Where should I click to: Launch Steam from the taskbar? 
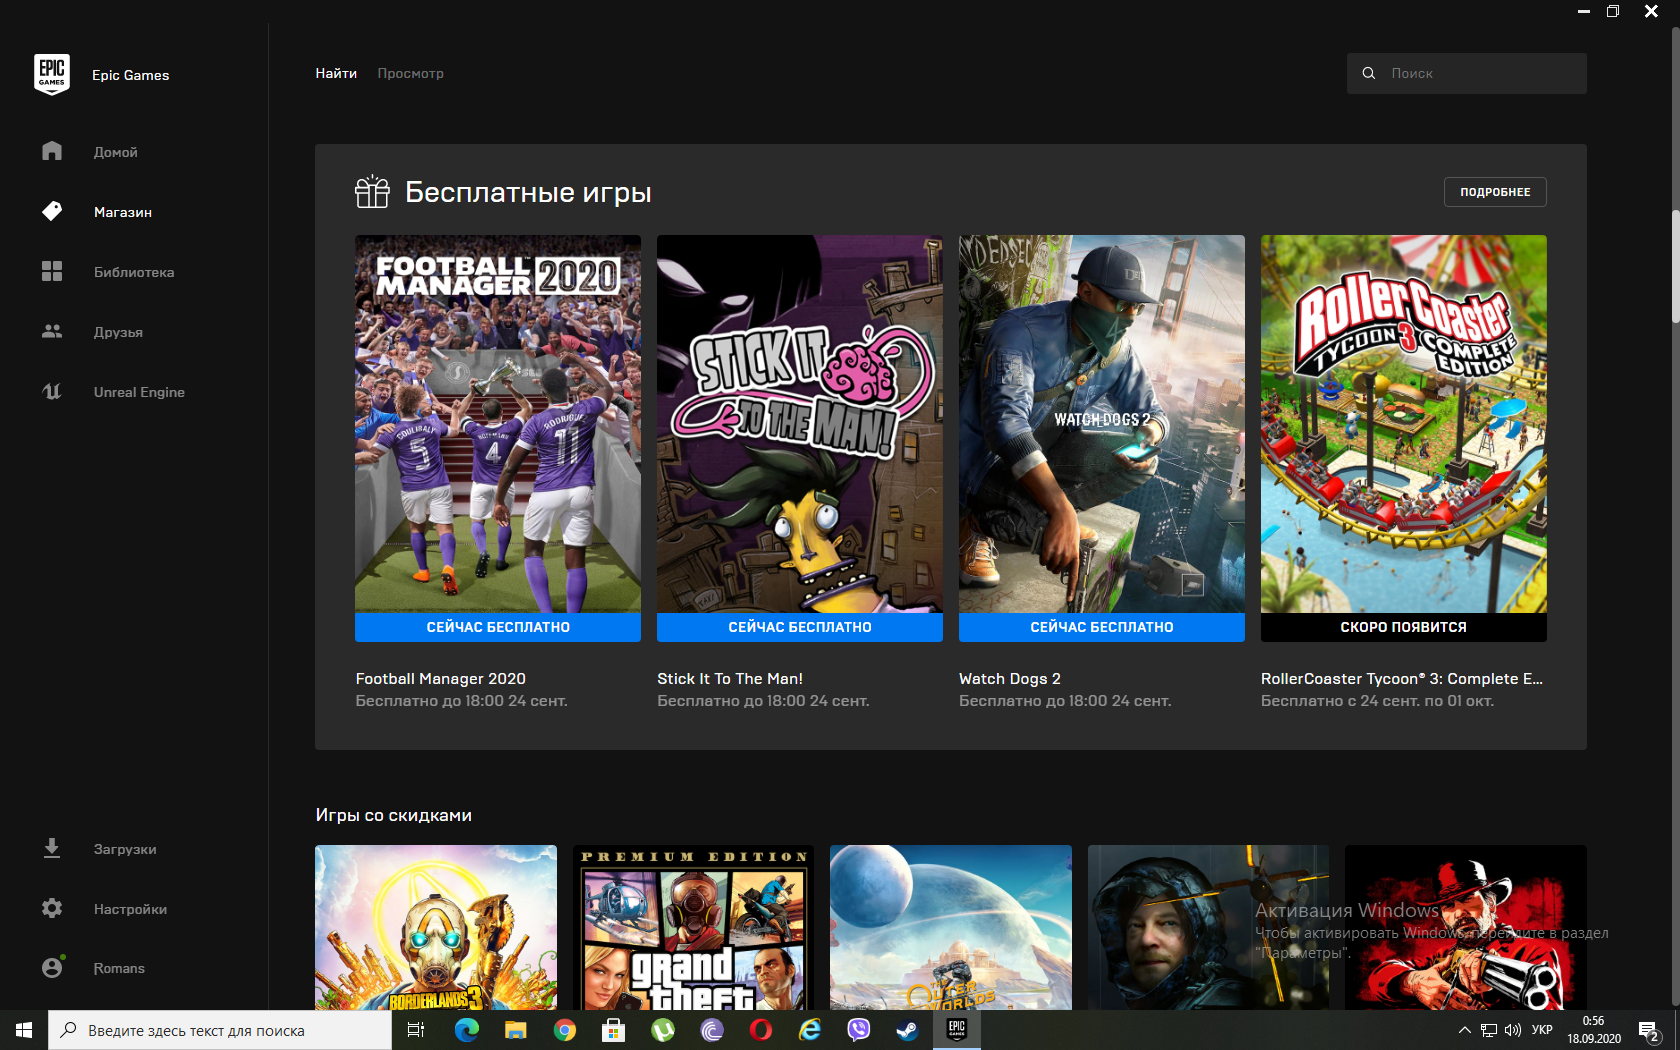pyautogui.click(x=908, y=1030)
